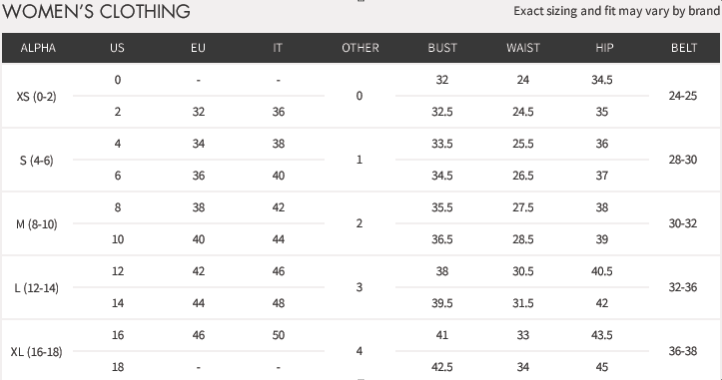The width and height of the screenshot is (722, 380).
Task: Click the hip value 43.5 cell
Action: pos(602,335)
